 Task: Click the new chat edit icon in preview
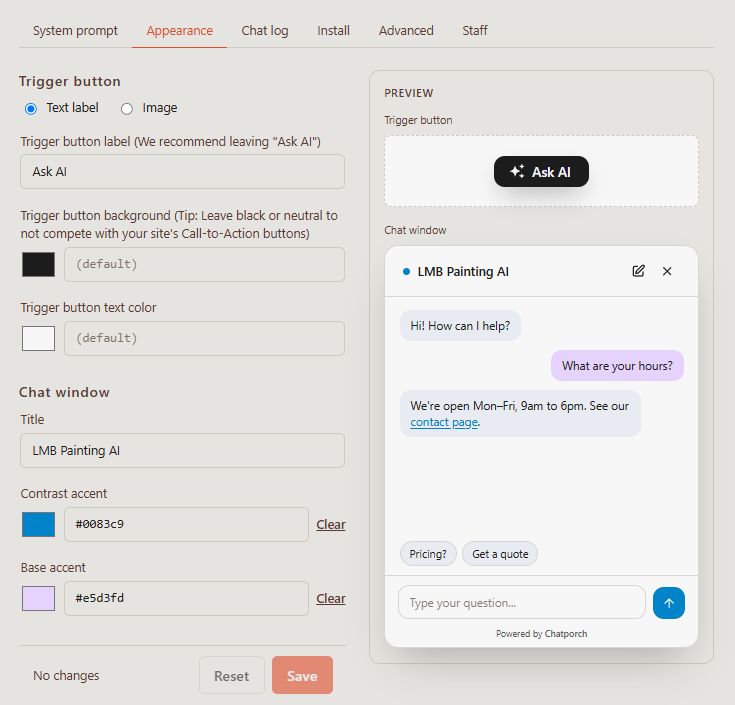(638, 271)
